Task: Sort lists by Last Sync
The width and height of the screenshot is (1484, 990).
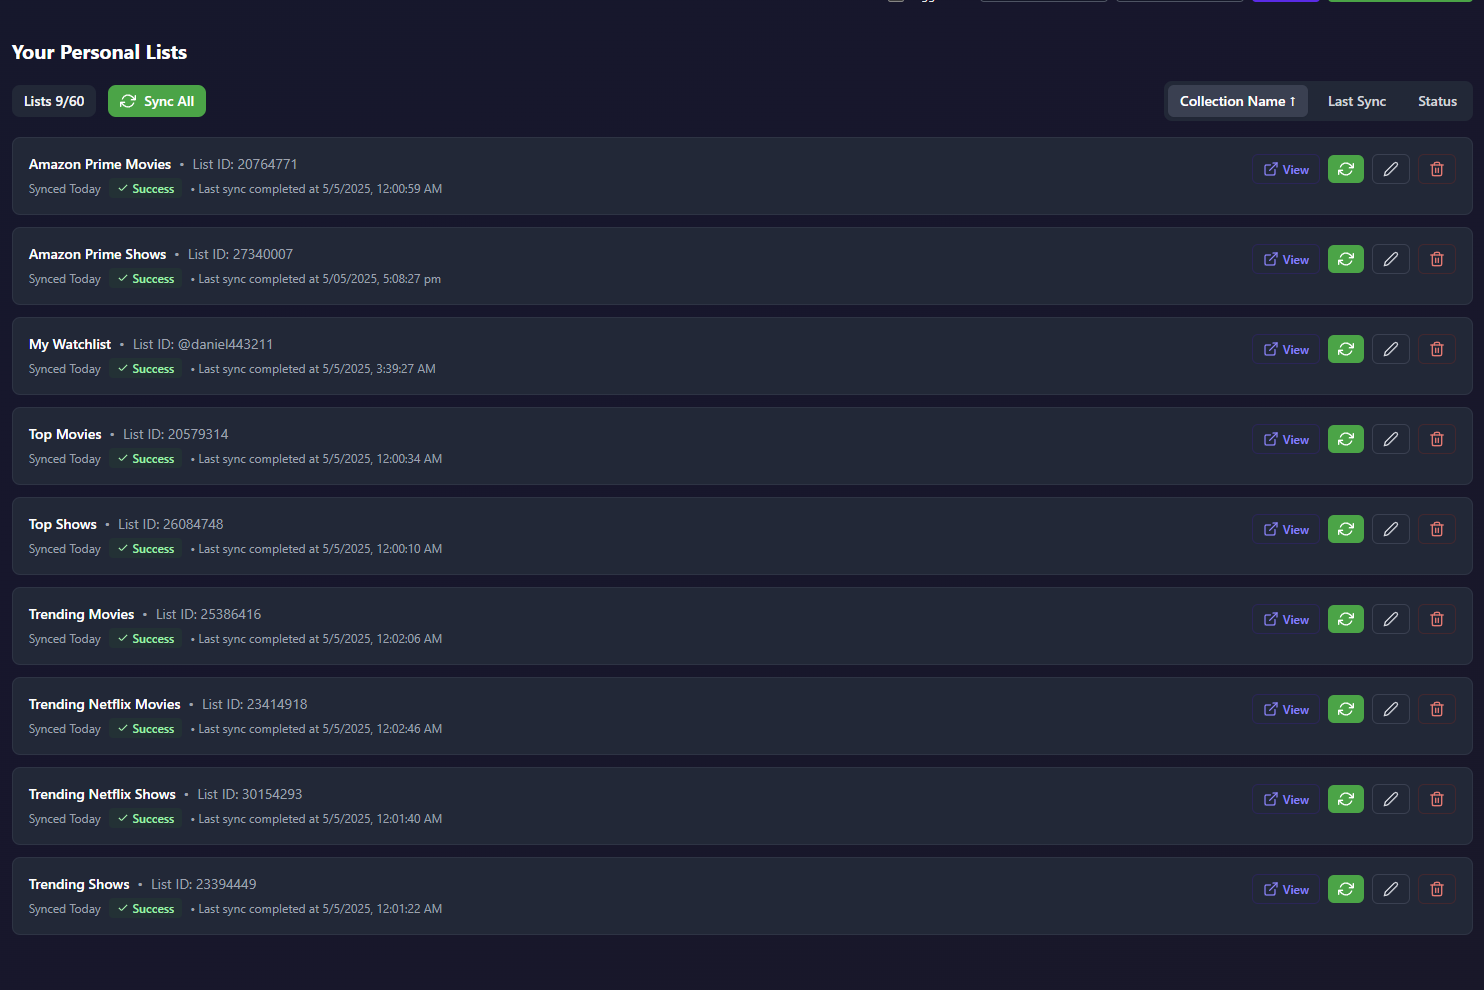Action: (x=1356, y=101)
